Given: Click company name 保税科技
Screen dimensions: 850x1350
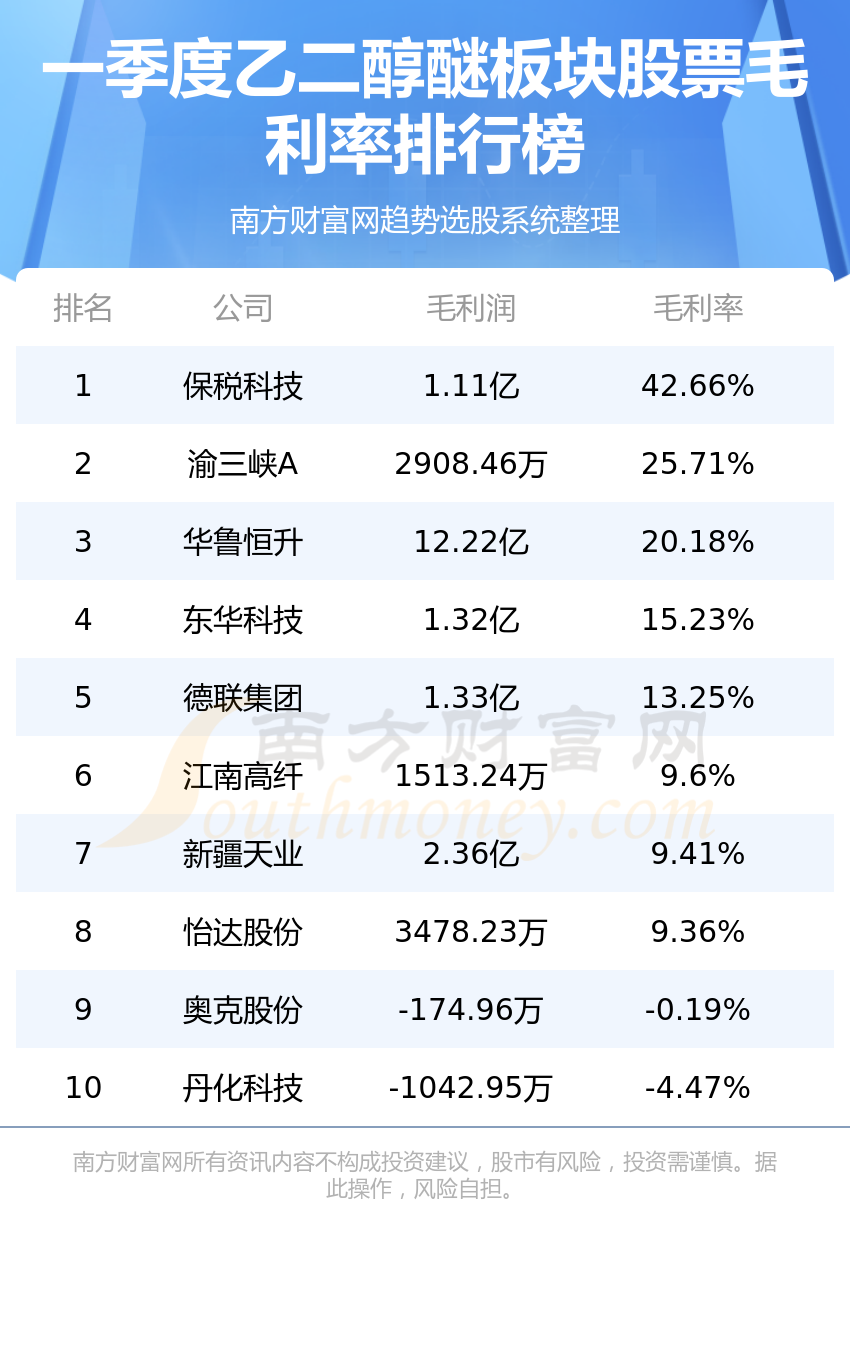Looking at the screenshot, I should tap(243, 386).
